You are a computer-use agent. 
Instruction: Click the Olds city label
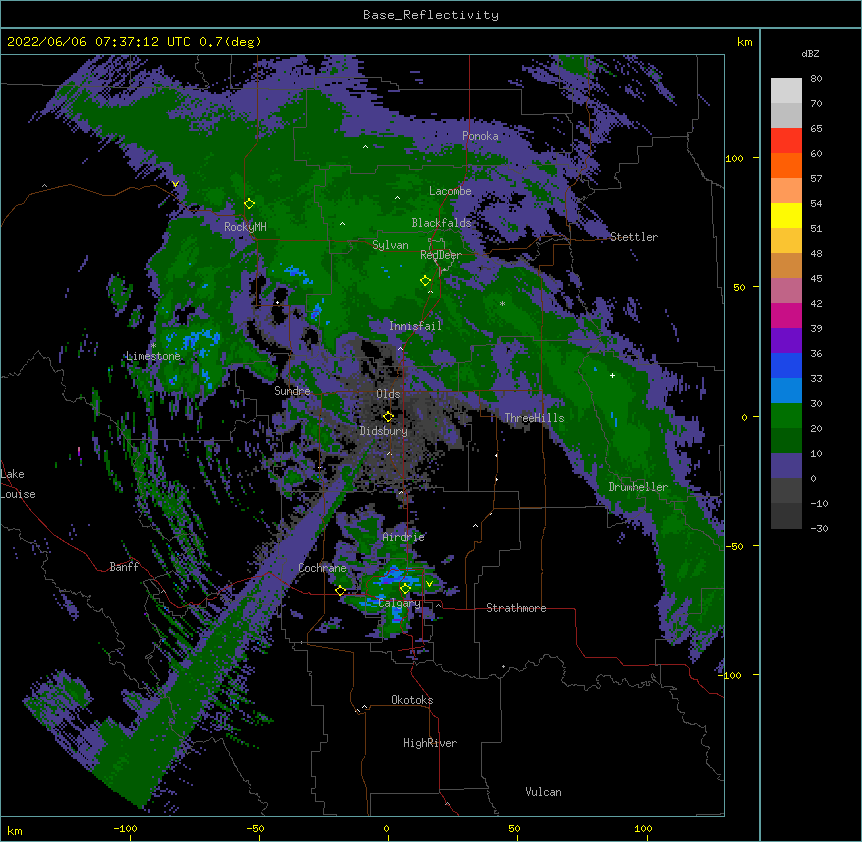coord(388,394)
